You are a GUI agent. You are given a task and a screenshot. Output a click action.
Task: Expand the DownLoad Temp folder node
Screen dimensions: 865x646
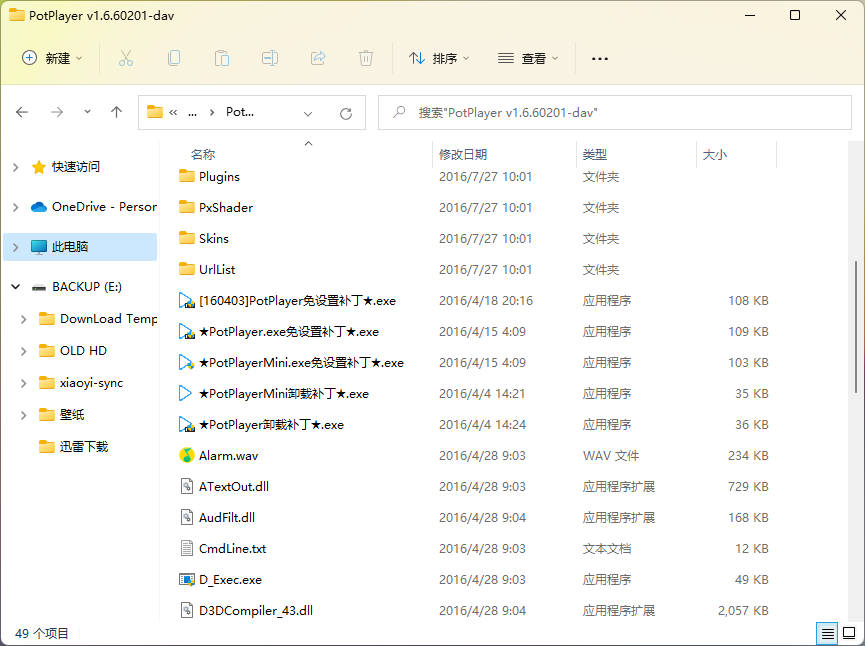[24, 319]
